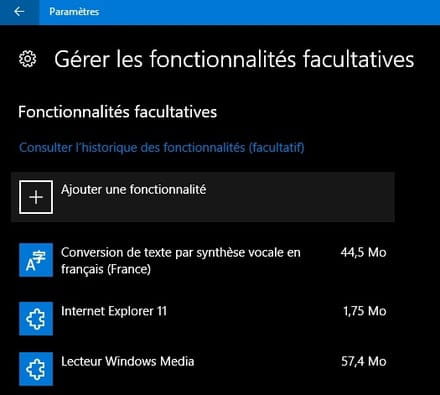440x395 pixels.
Task: Click the blue title bar empty area
Action: tap(267, 12)
